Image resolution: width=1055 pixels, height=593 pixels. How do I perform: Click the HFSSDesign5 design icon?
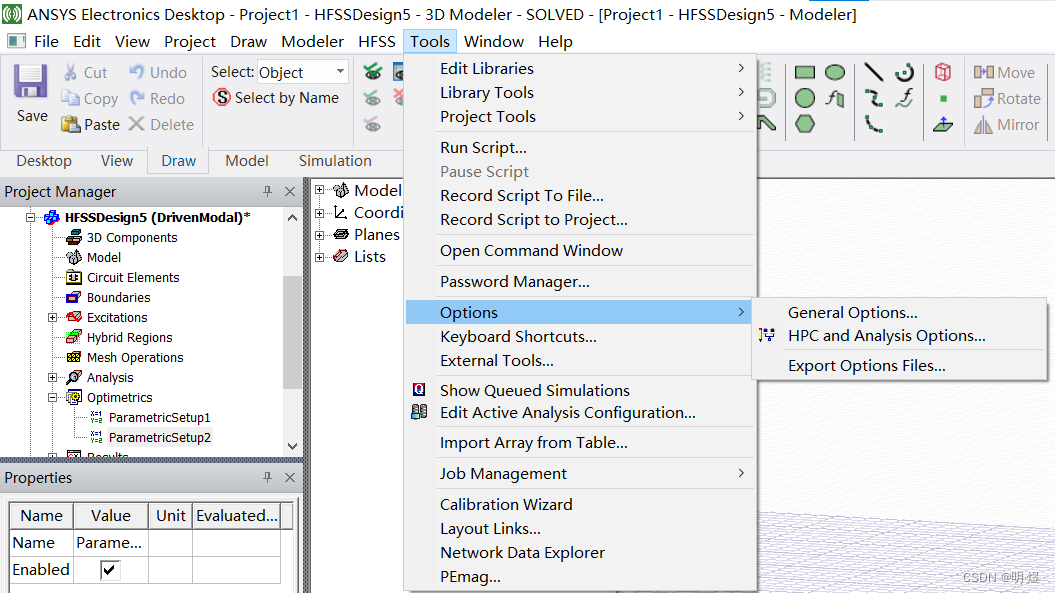coord(52,217)
